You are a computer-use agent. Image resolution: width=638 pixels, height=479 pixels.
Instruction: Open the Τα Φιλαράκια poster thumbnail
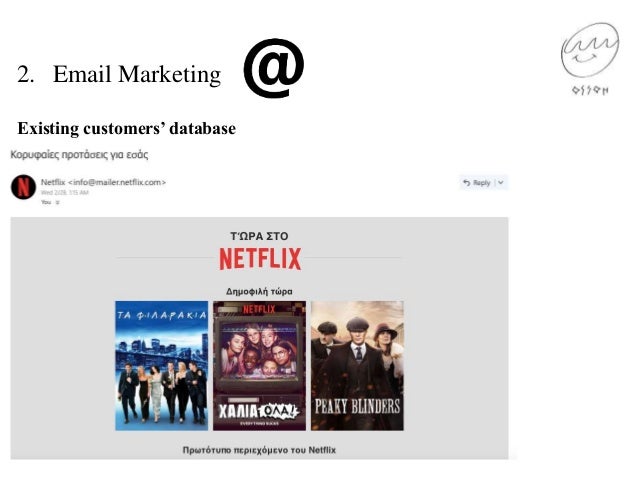[x=162, y=365]
